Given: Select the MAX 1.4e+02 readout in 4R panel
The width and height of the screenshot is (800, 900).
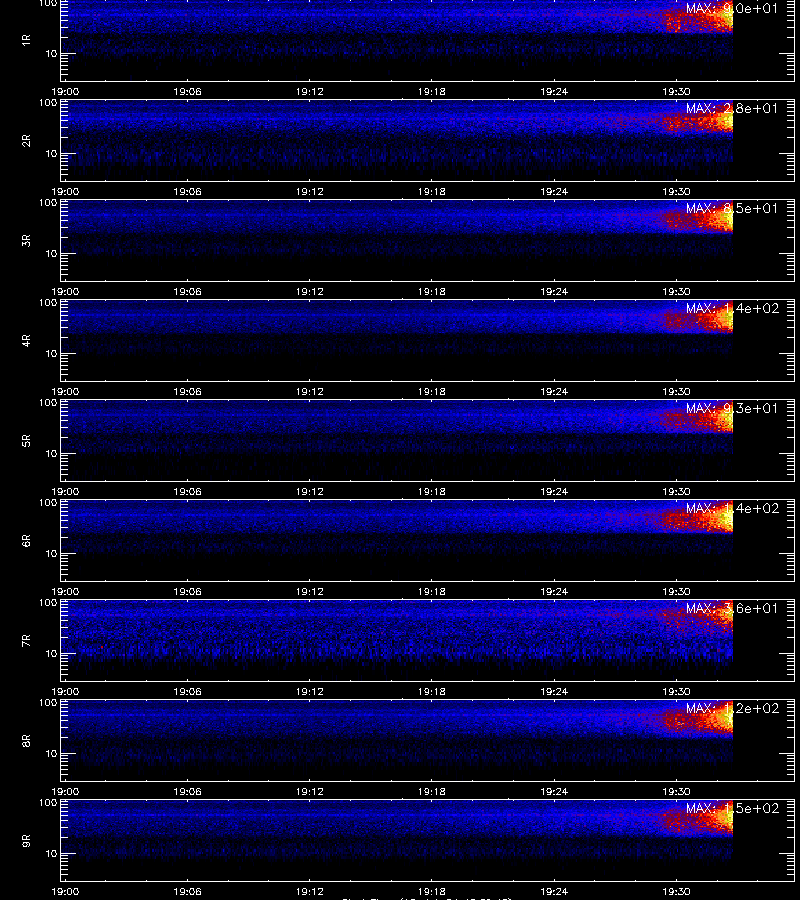Looking at the screenshot, I should [x=732, y=308].
